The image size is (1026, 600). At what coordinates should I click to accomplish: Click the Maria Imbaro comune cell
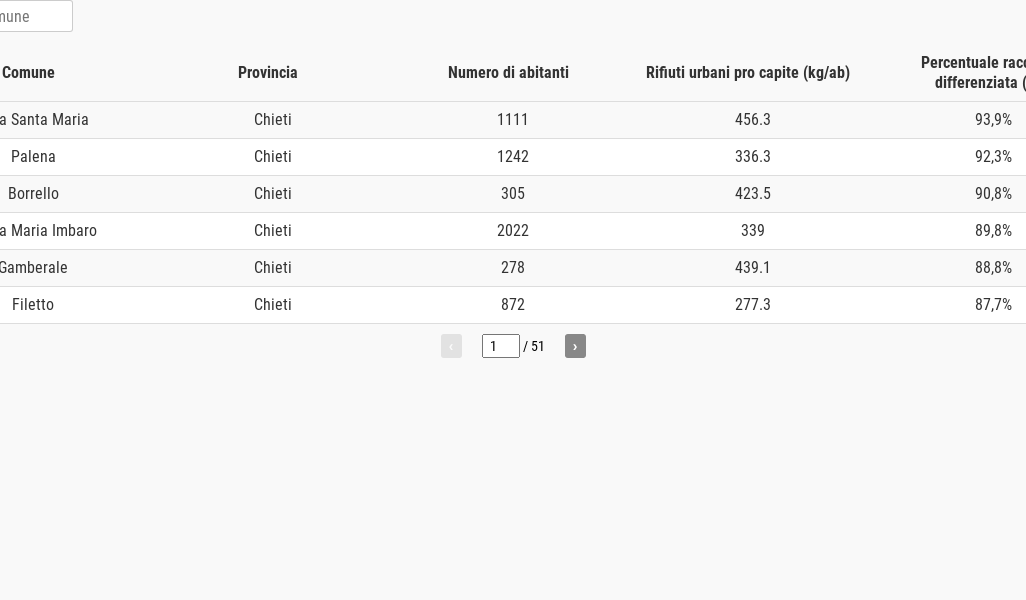tap(48, 230)
